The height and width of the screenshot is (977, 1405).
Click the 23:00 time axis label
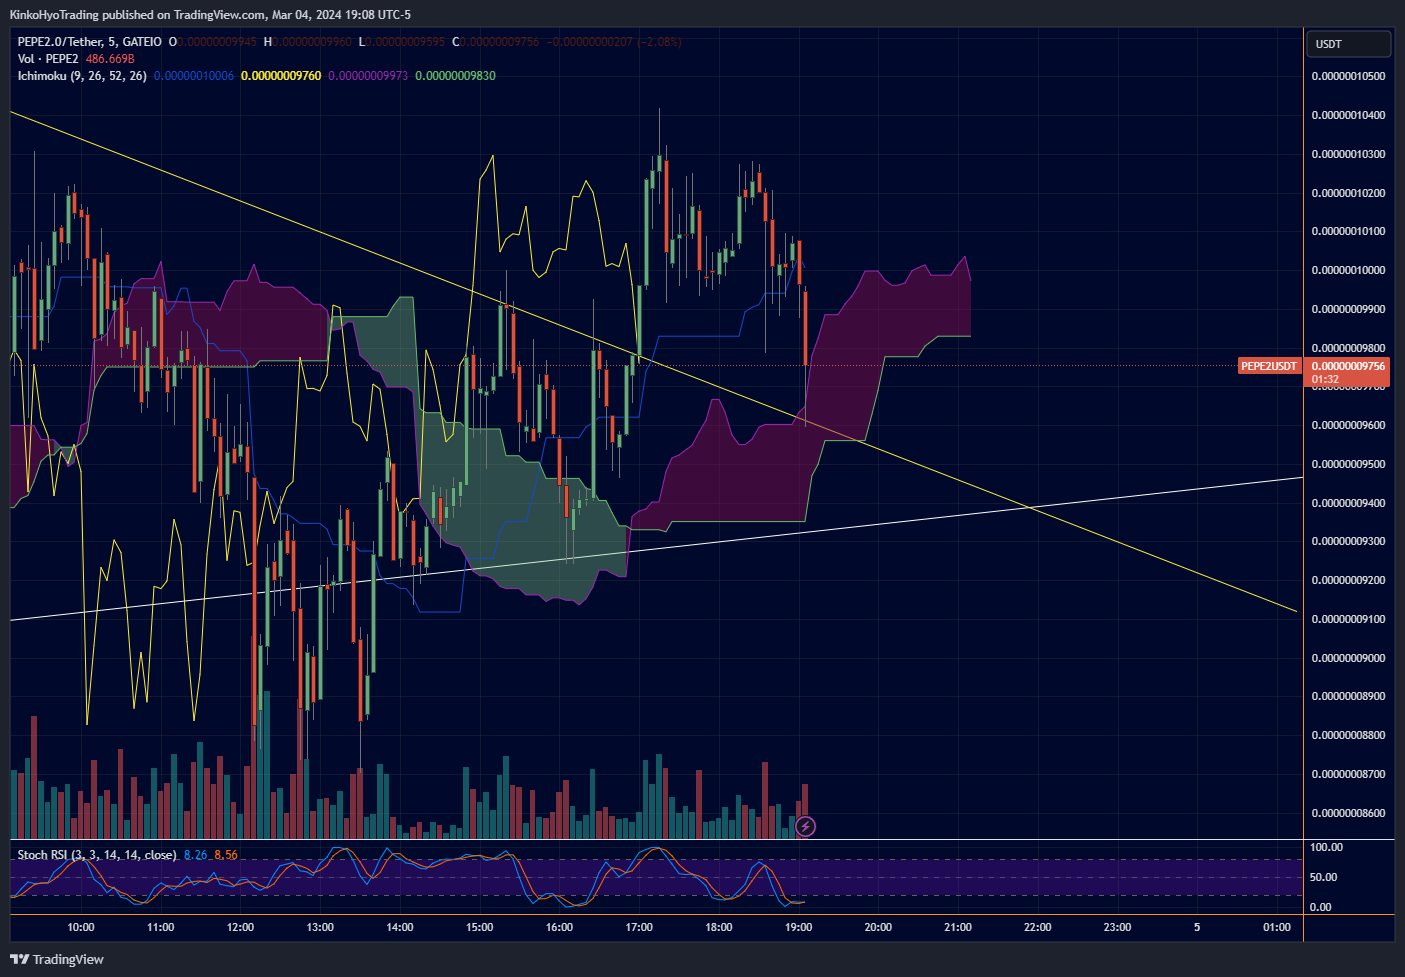point(1117,927)
